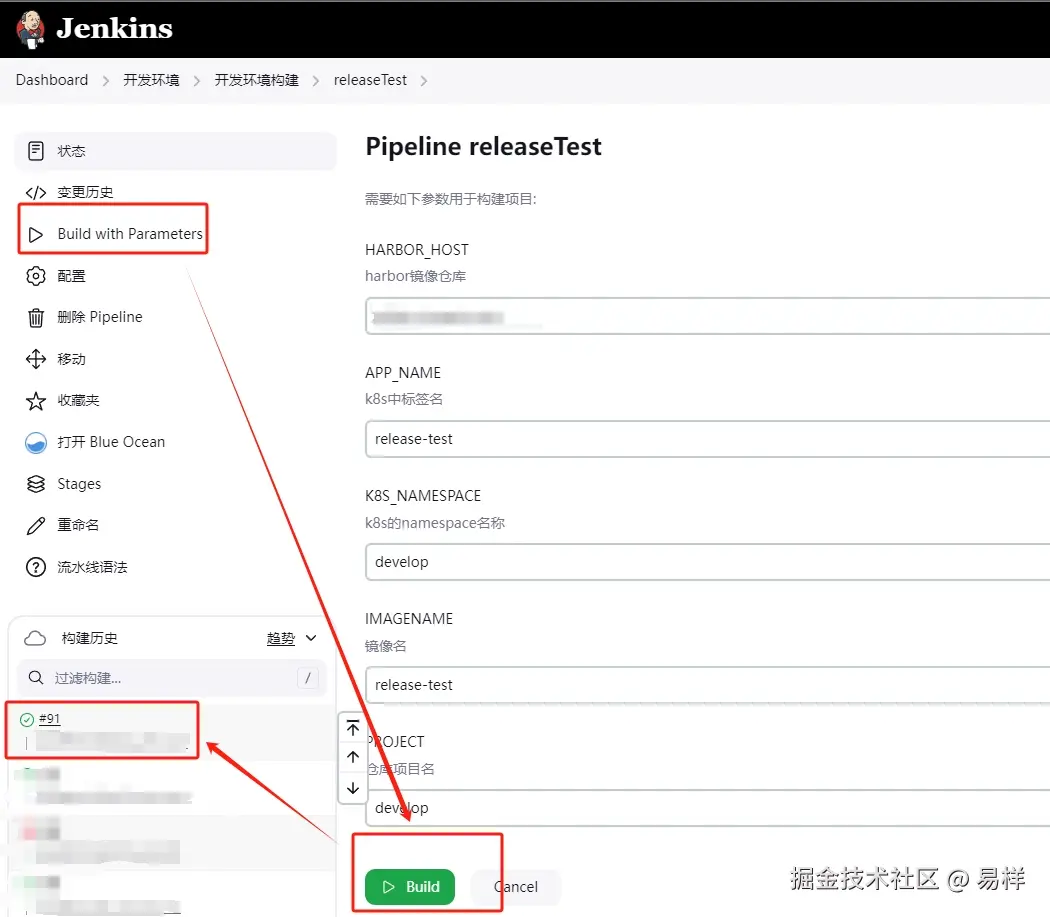Open 重命名 sidebar item
1050x917 pixels.
tap(78, 525)
